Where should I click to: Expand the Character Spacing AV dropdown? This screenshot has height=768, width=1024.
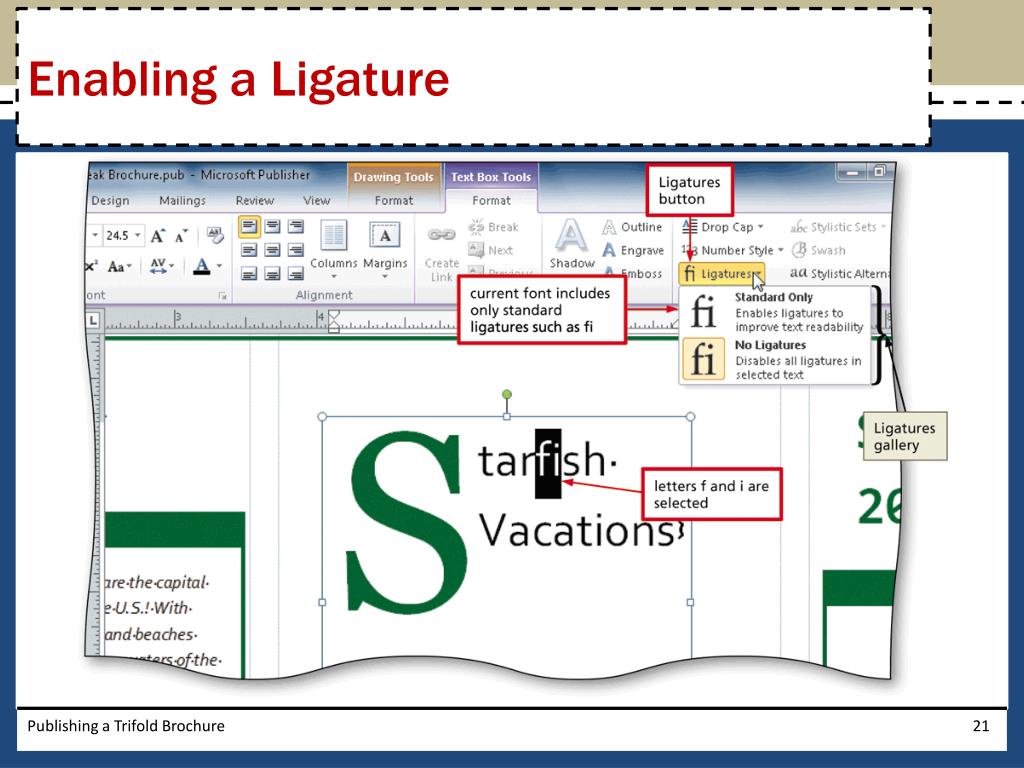tap(162, 266)
